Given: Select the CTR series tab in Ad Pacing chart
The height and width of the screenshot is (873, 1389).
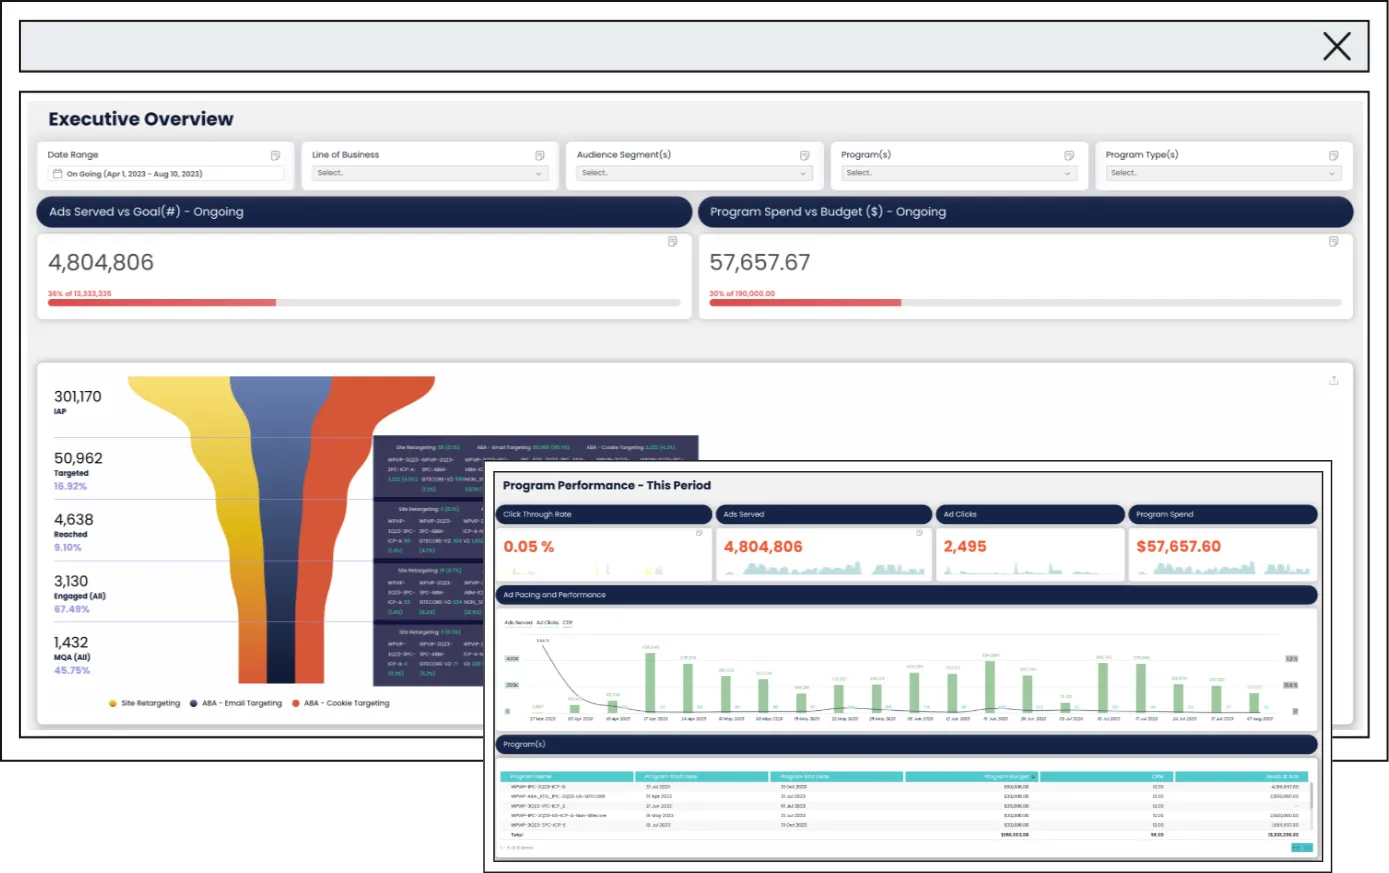Looking at the screenshot, I should coord(567,623).
